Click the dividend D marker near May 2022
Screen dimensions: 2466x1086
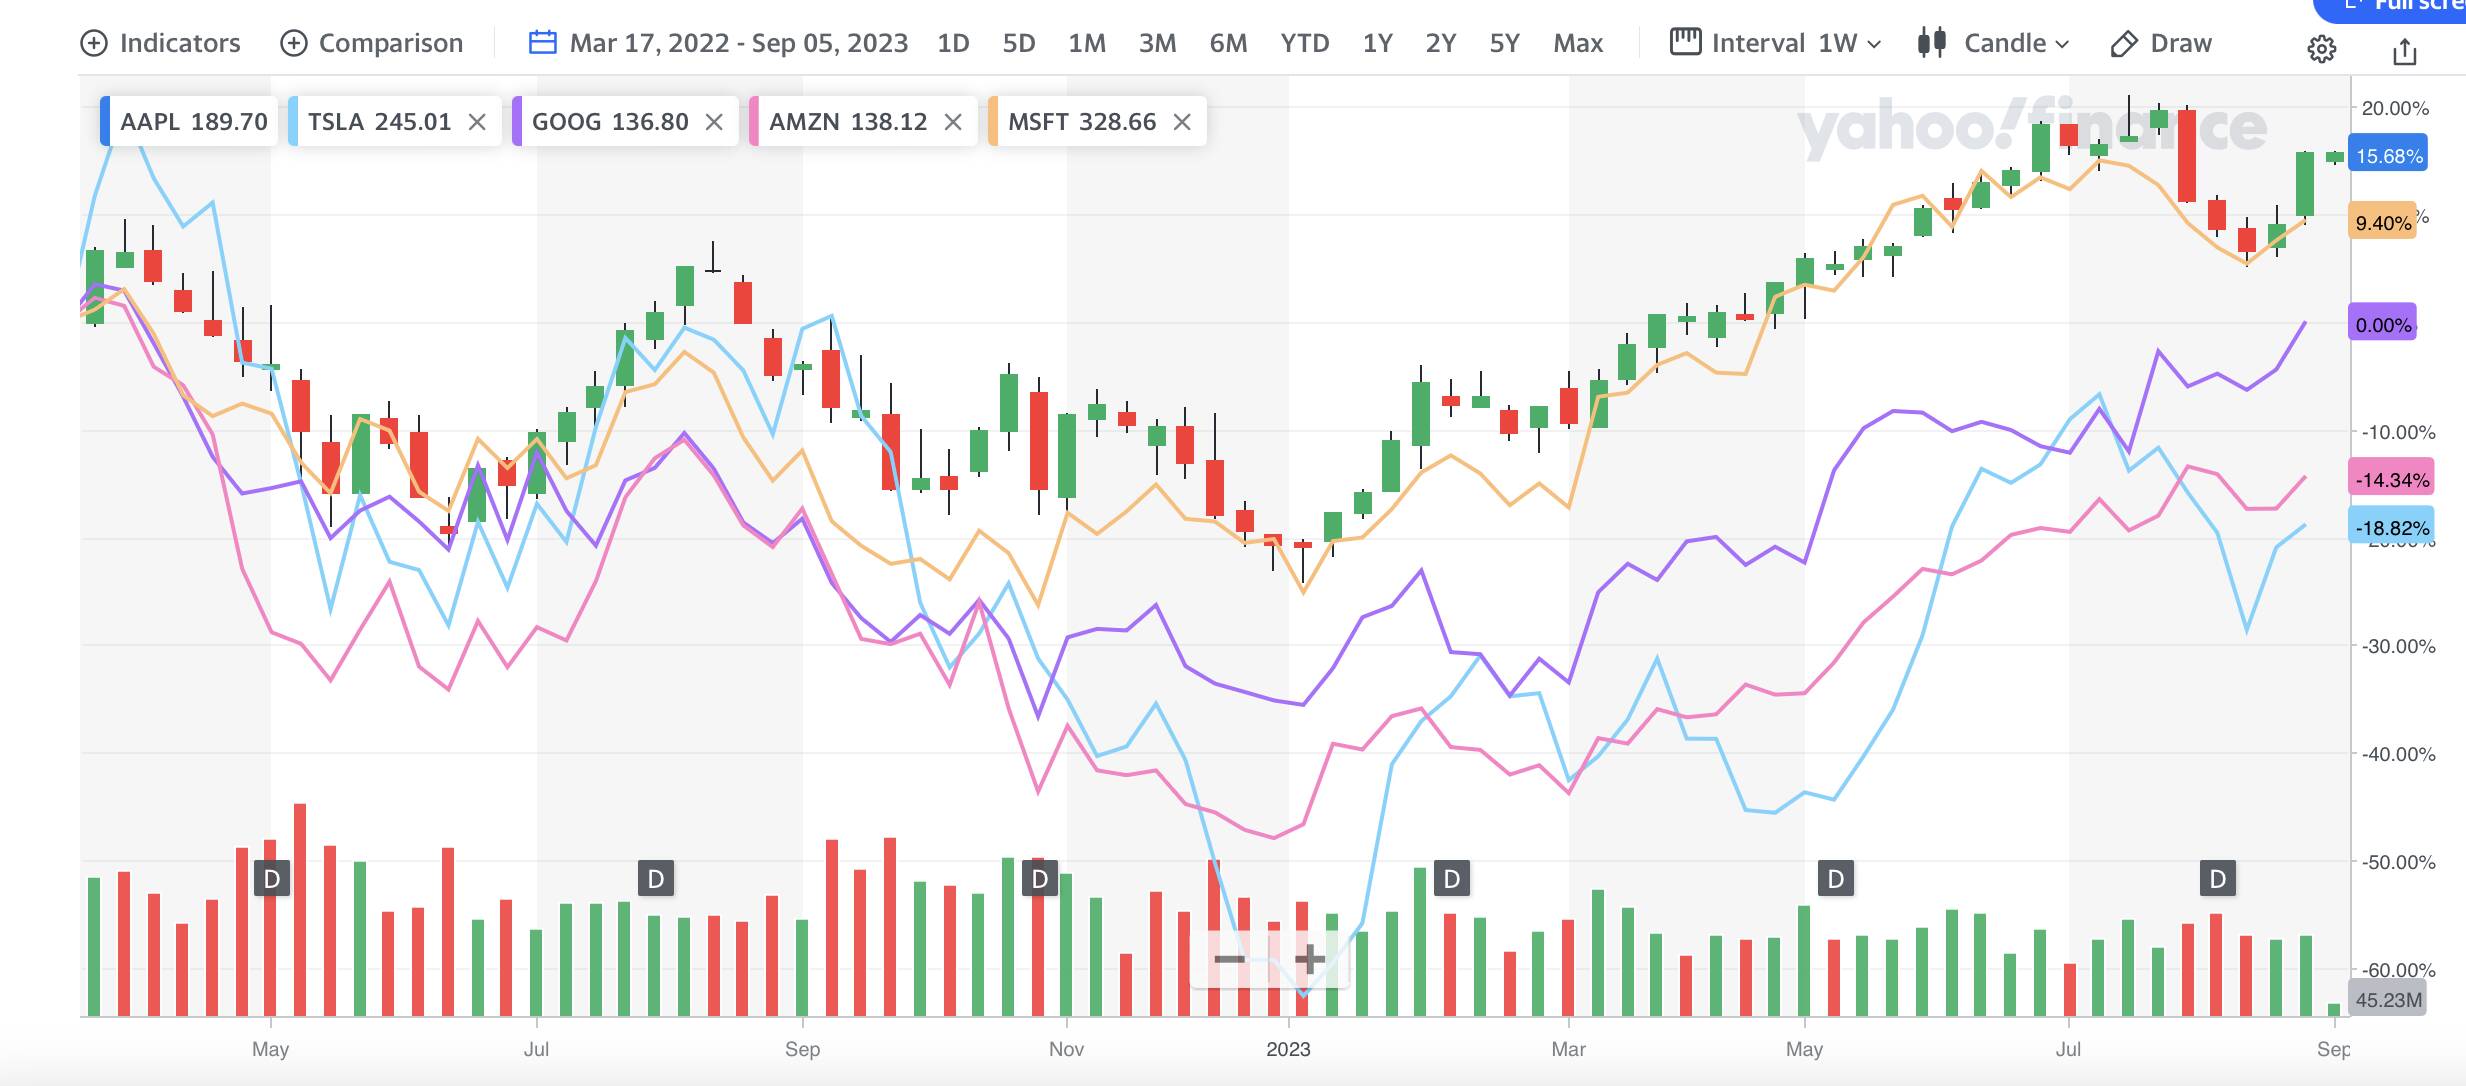tap(272, 879)
